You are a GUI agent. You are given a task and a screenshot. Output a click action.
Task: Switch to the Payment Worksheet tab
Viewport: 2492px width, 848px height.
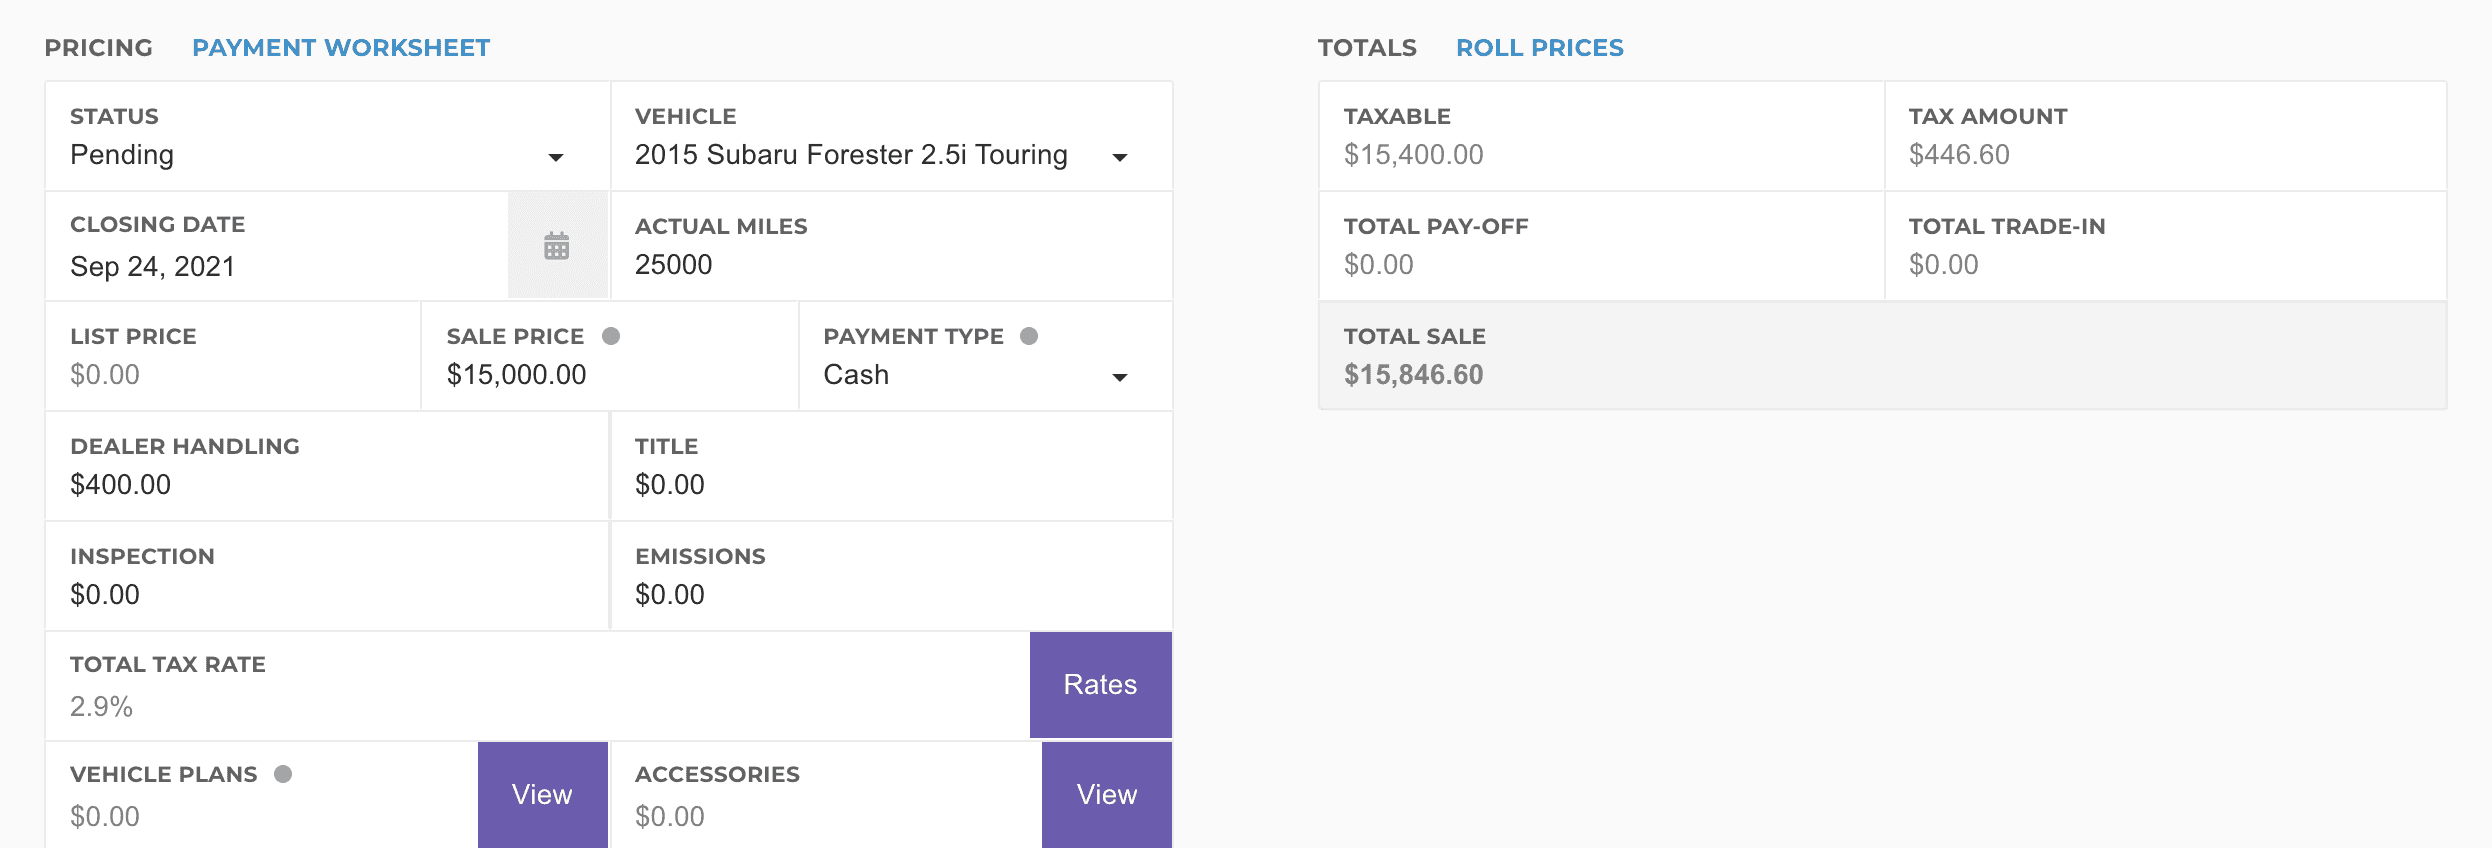[341, 48]
